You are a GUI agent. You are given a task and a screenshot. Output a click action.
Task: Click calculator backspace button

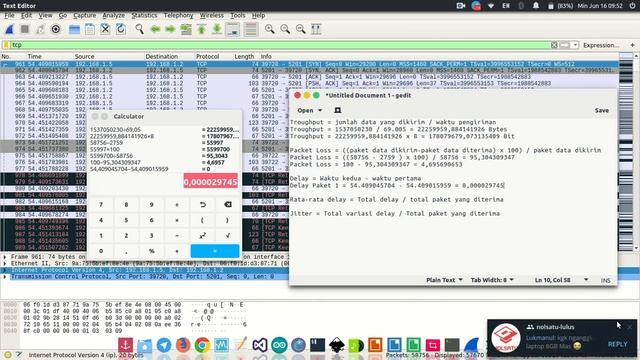click(228, 204)
